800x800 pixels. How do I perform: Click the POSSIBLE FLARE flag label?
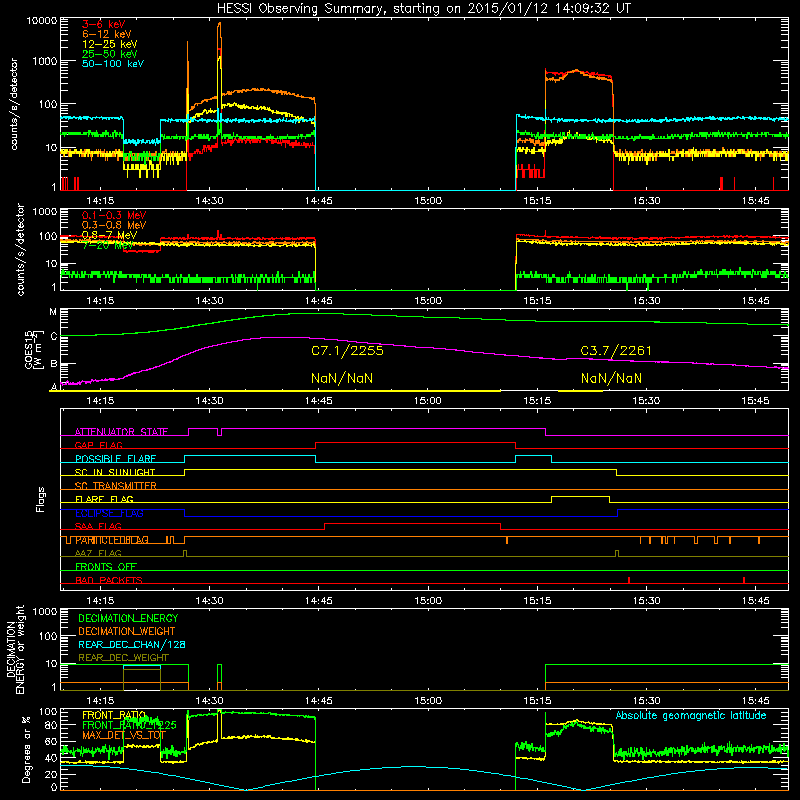pos(115,459)
